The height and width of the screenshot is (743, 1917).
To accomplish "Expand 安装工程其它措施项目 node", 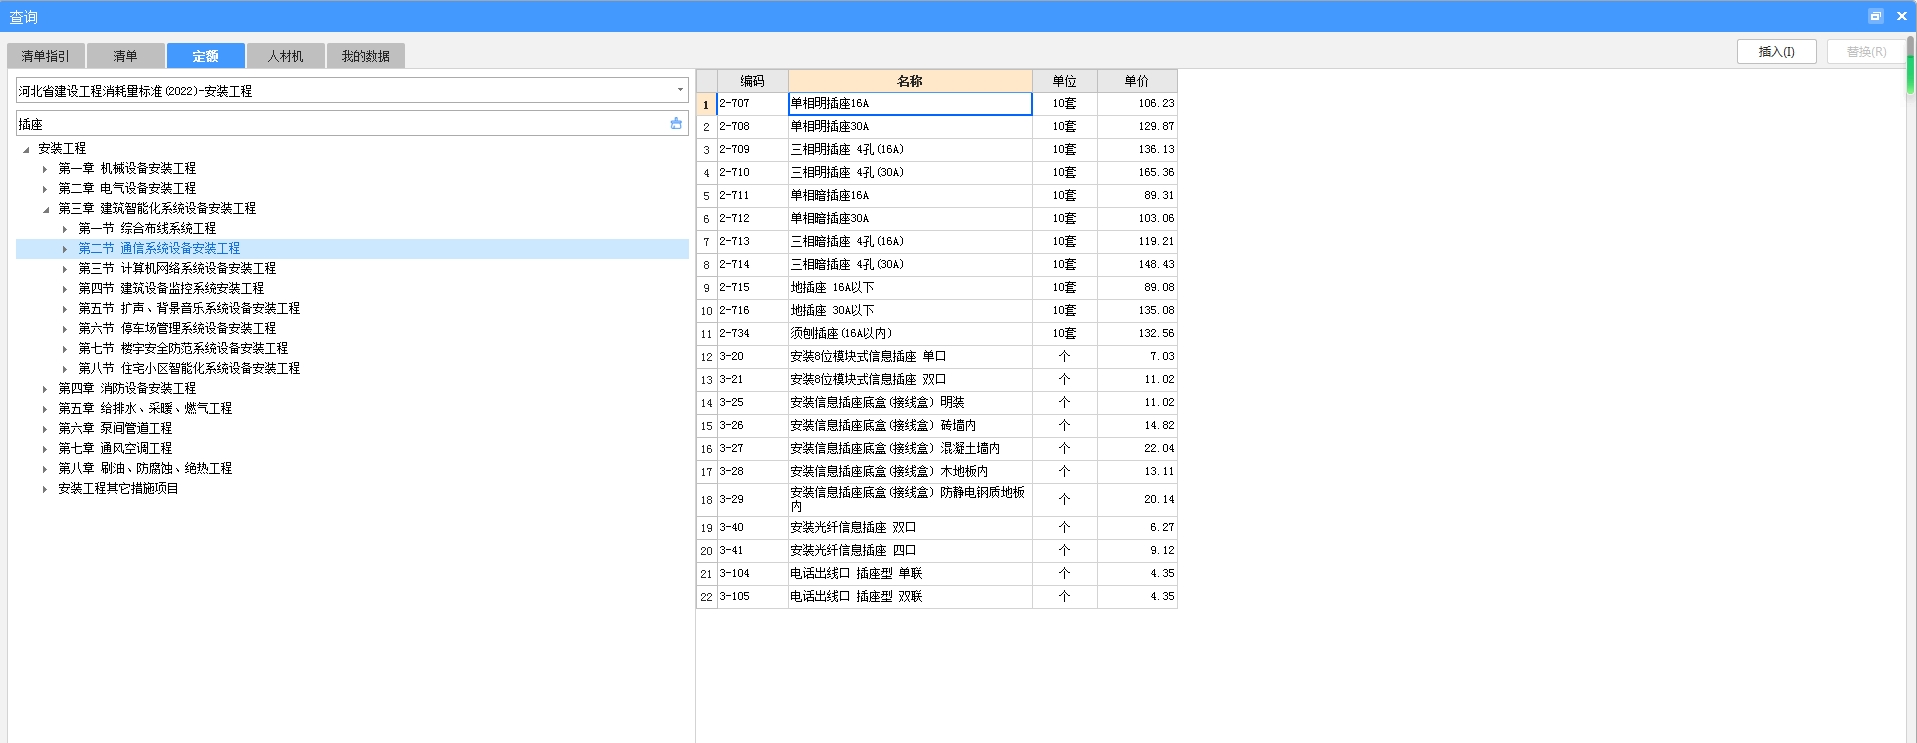I will pyautogui.click(x=45, y=489).
